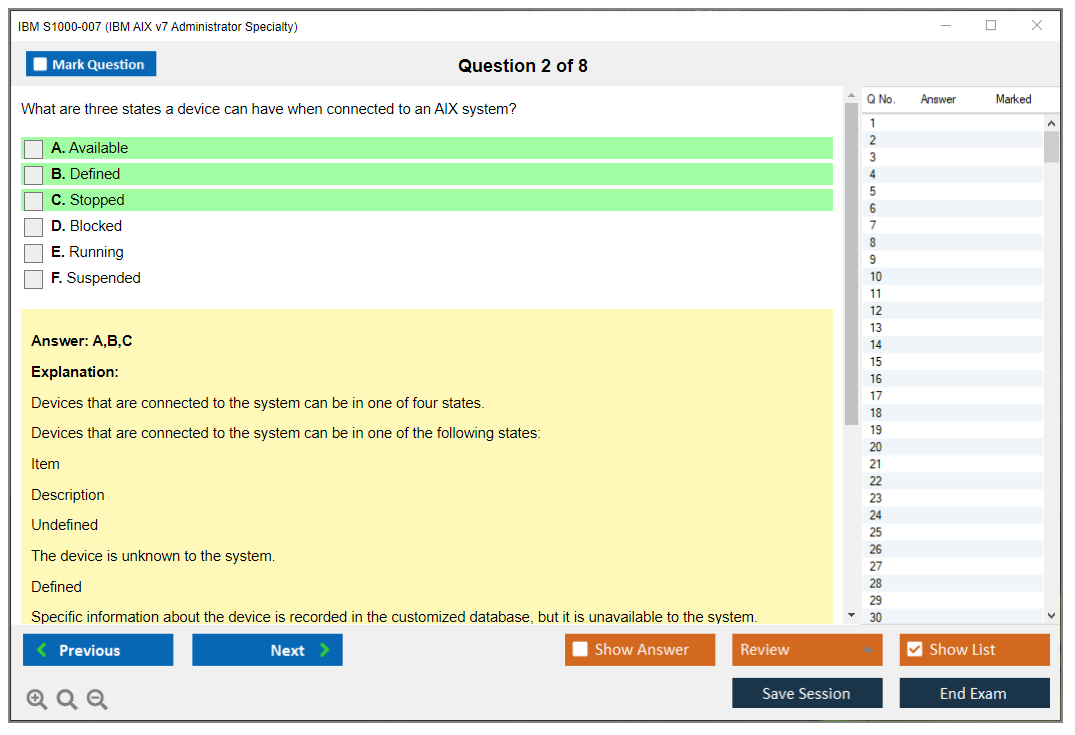The height and width of the screenshot is (735, 1075).
Task: Click the zoom in magnifier icon
Action: click(x=37, y=700)
